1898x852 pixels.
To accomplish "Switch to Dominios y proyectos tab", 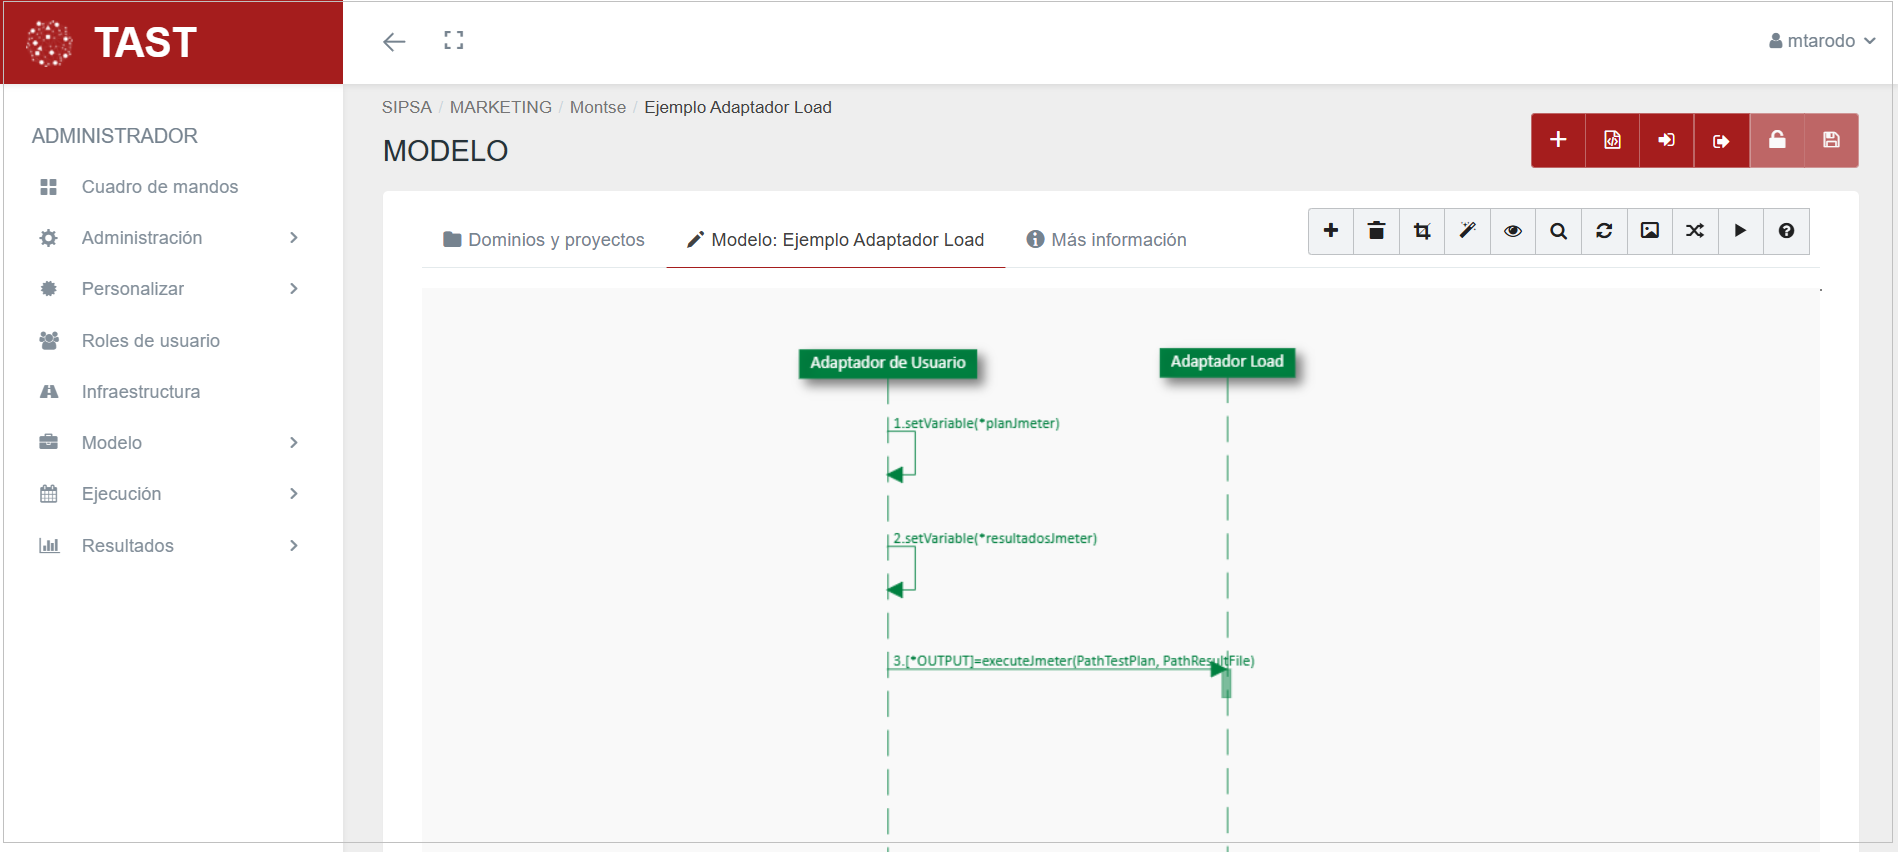I will click(544, 240).
